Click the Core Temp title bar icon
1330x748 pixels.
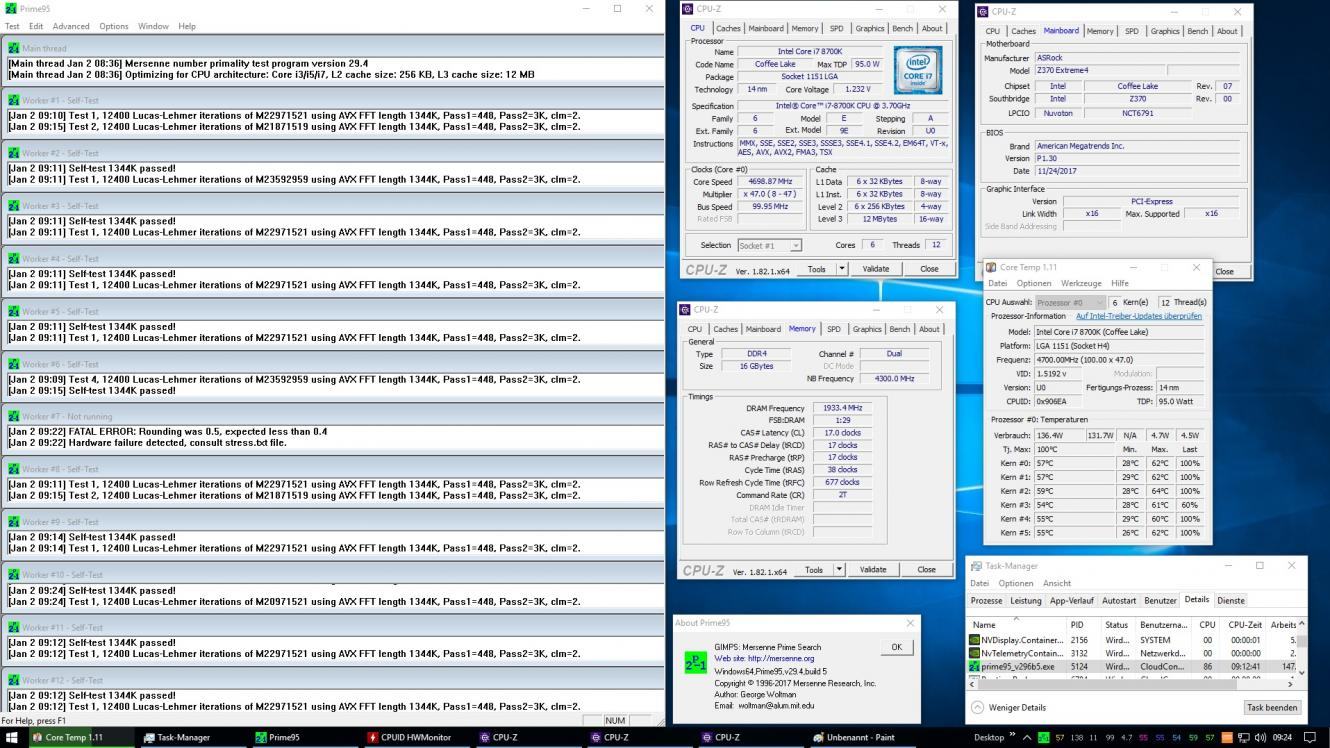pos(991,267)
